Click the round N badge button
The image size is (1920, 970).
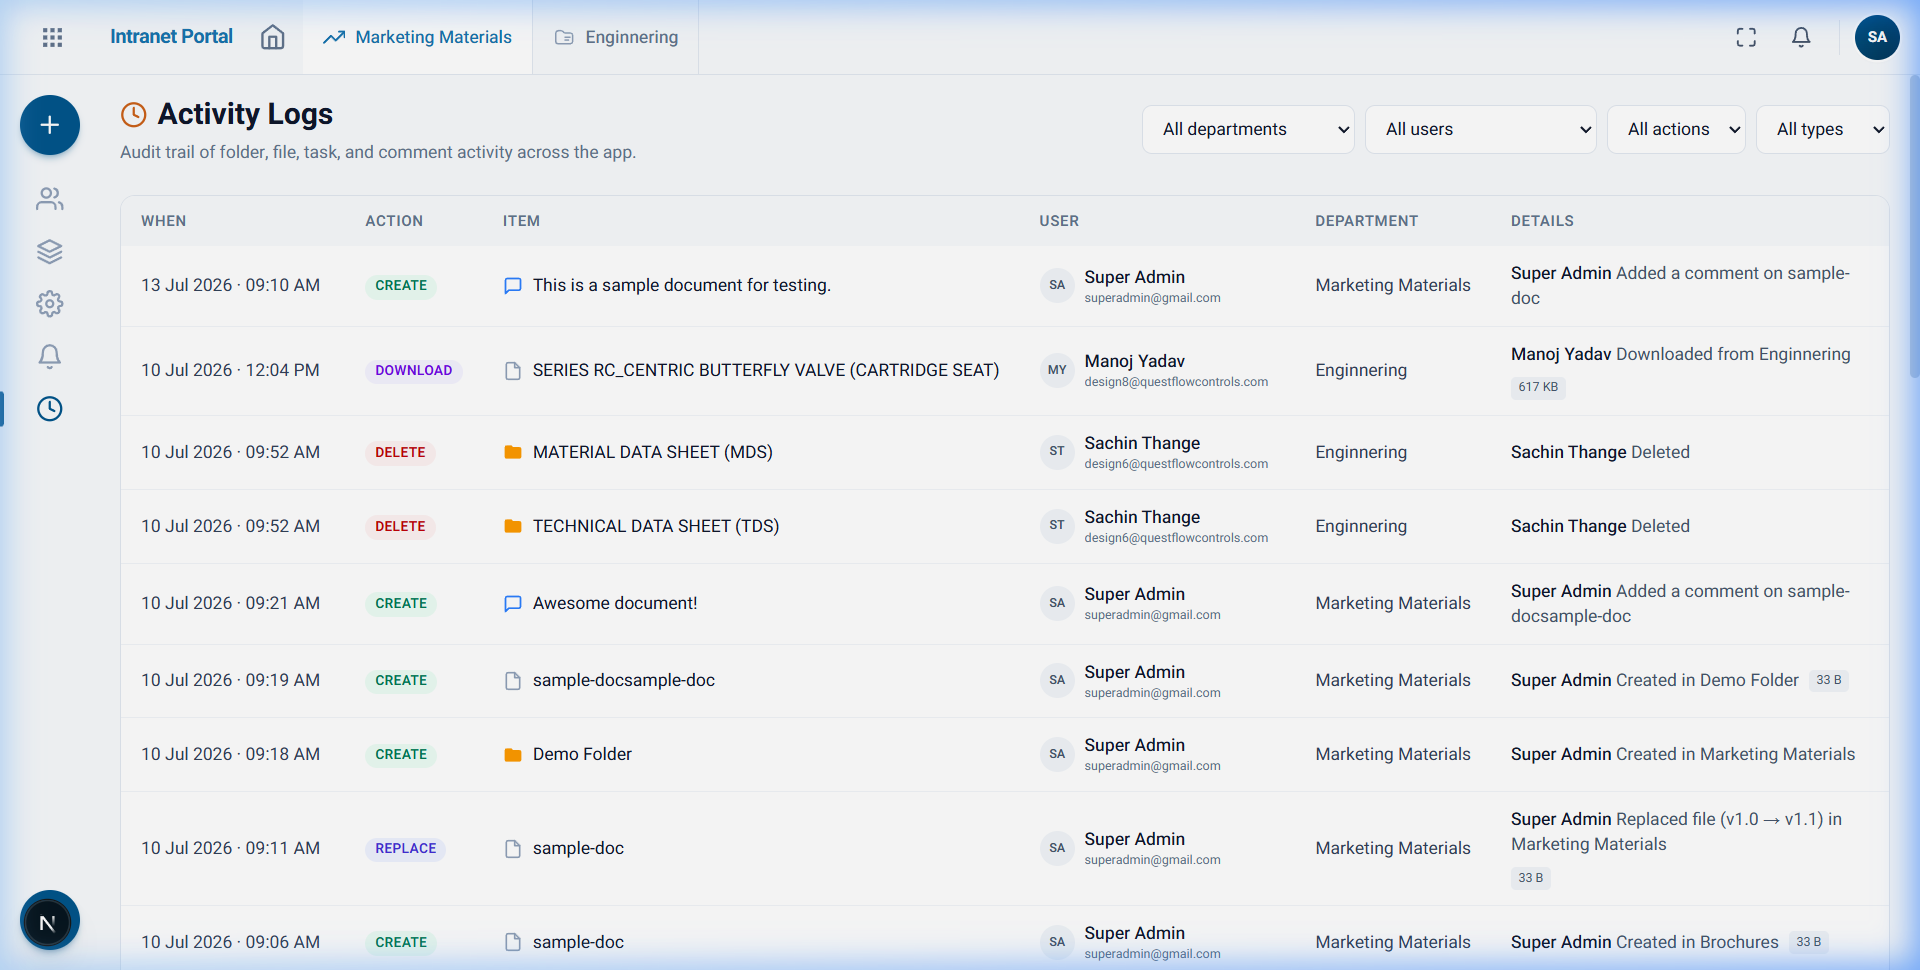click(x=50, y=920)
